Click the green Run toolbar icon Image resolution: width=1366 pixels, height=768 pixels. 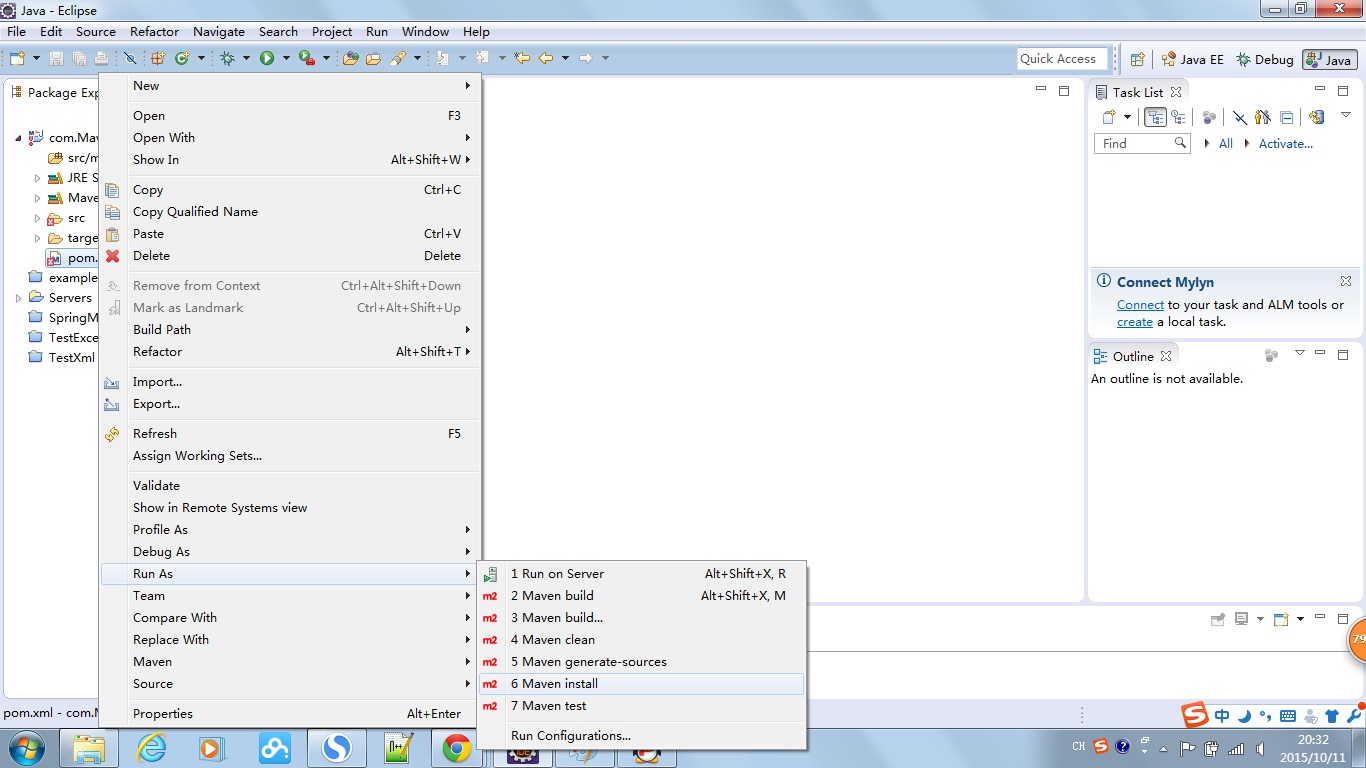[x=267, y=58]
